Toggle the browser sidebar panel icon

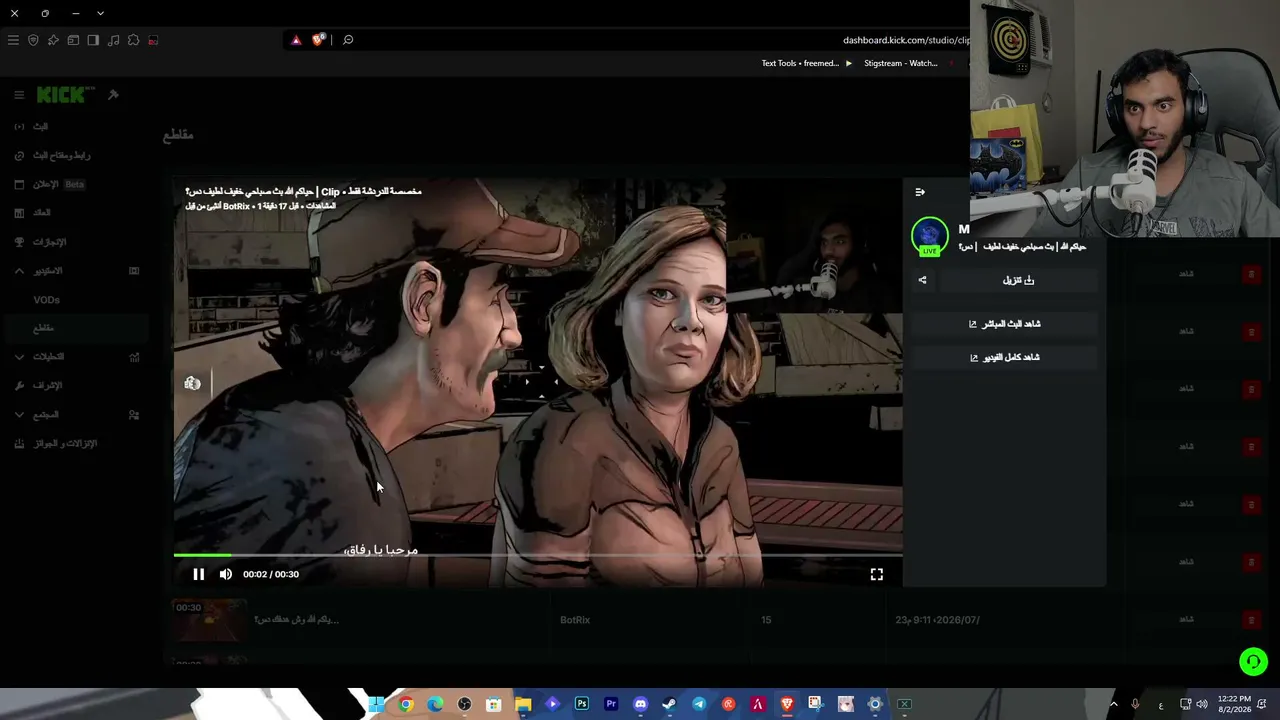point(93,40)
